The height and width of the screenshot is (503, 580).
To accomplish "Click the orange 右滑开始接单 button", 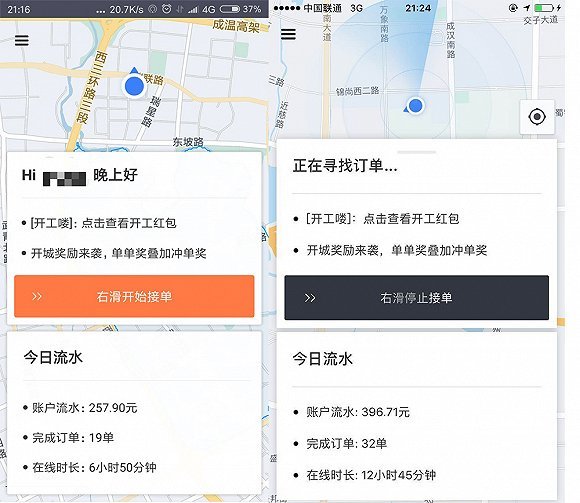I will tap(134, 296).
